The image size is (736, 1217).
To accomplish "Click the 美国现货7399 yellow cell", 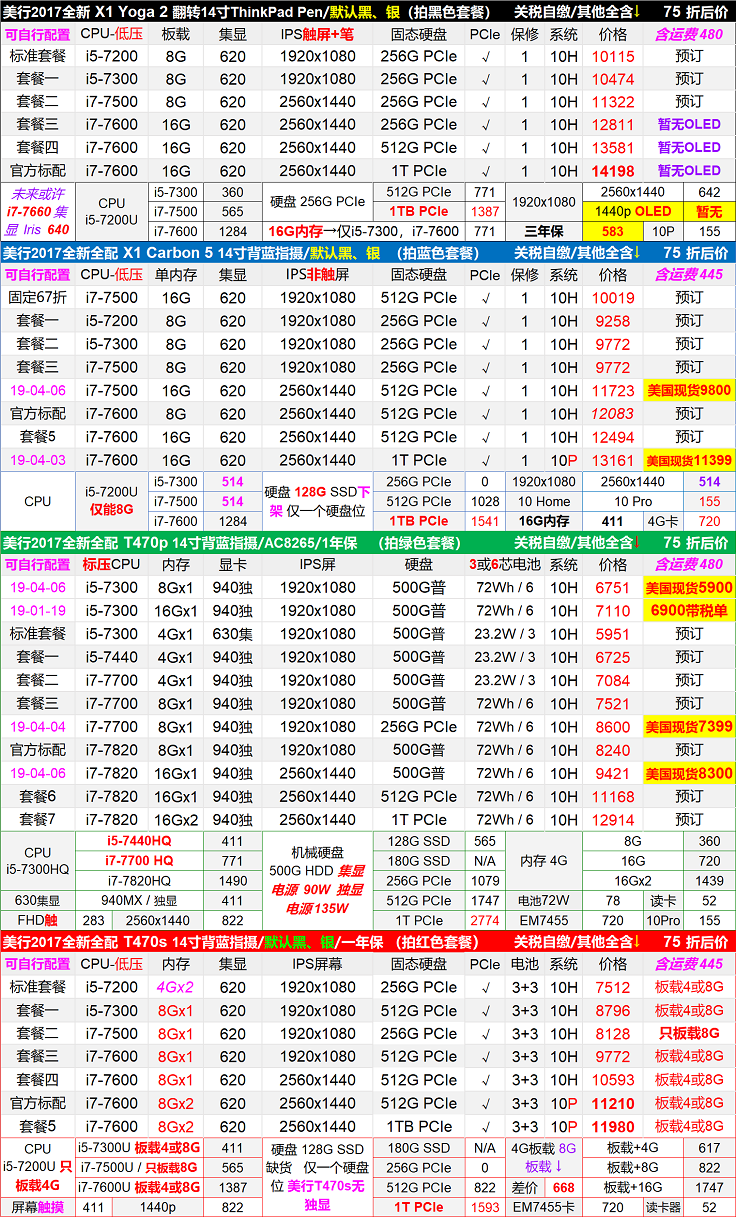I will tap(689, 728).
